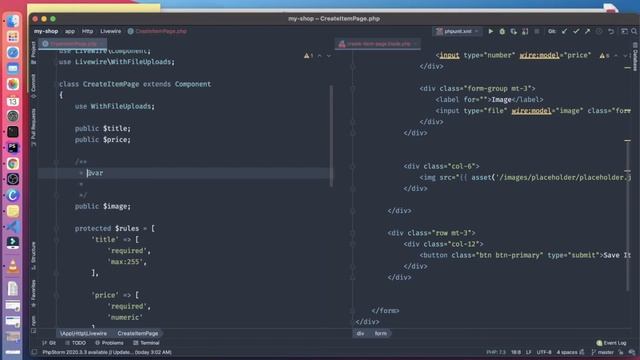This screenshot has width=640, height=360.
Task: Fold the 'price' rules array
Action: click(56, 295)
